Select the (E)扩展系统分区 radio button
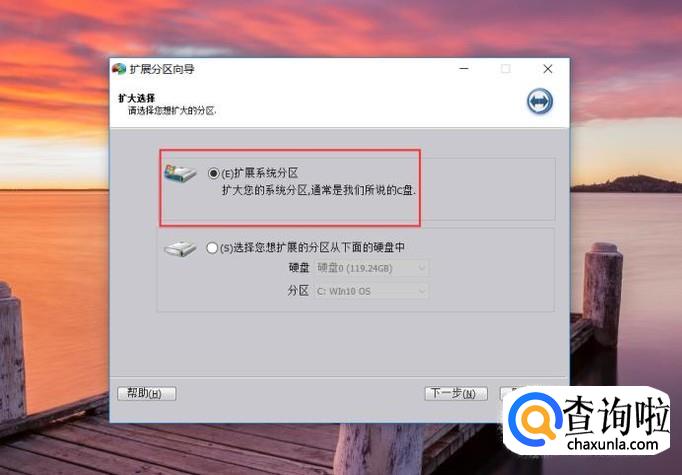The width and height of the screenshot is (682, 475). pos(213,173)
